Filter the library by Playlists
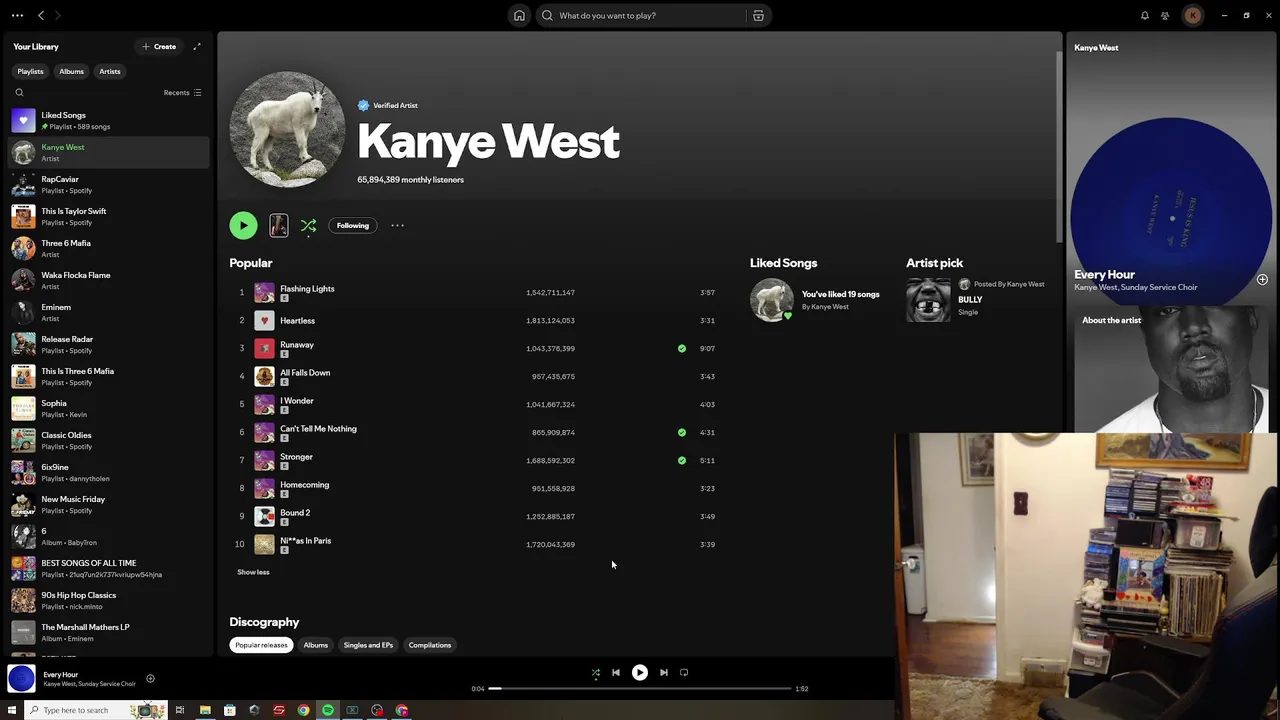The height and width of the screenshot is (720, 1280). [30, 71]
